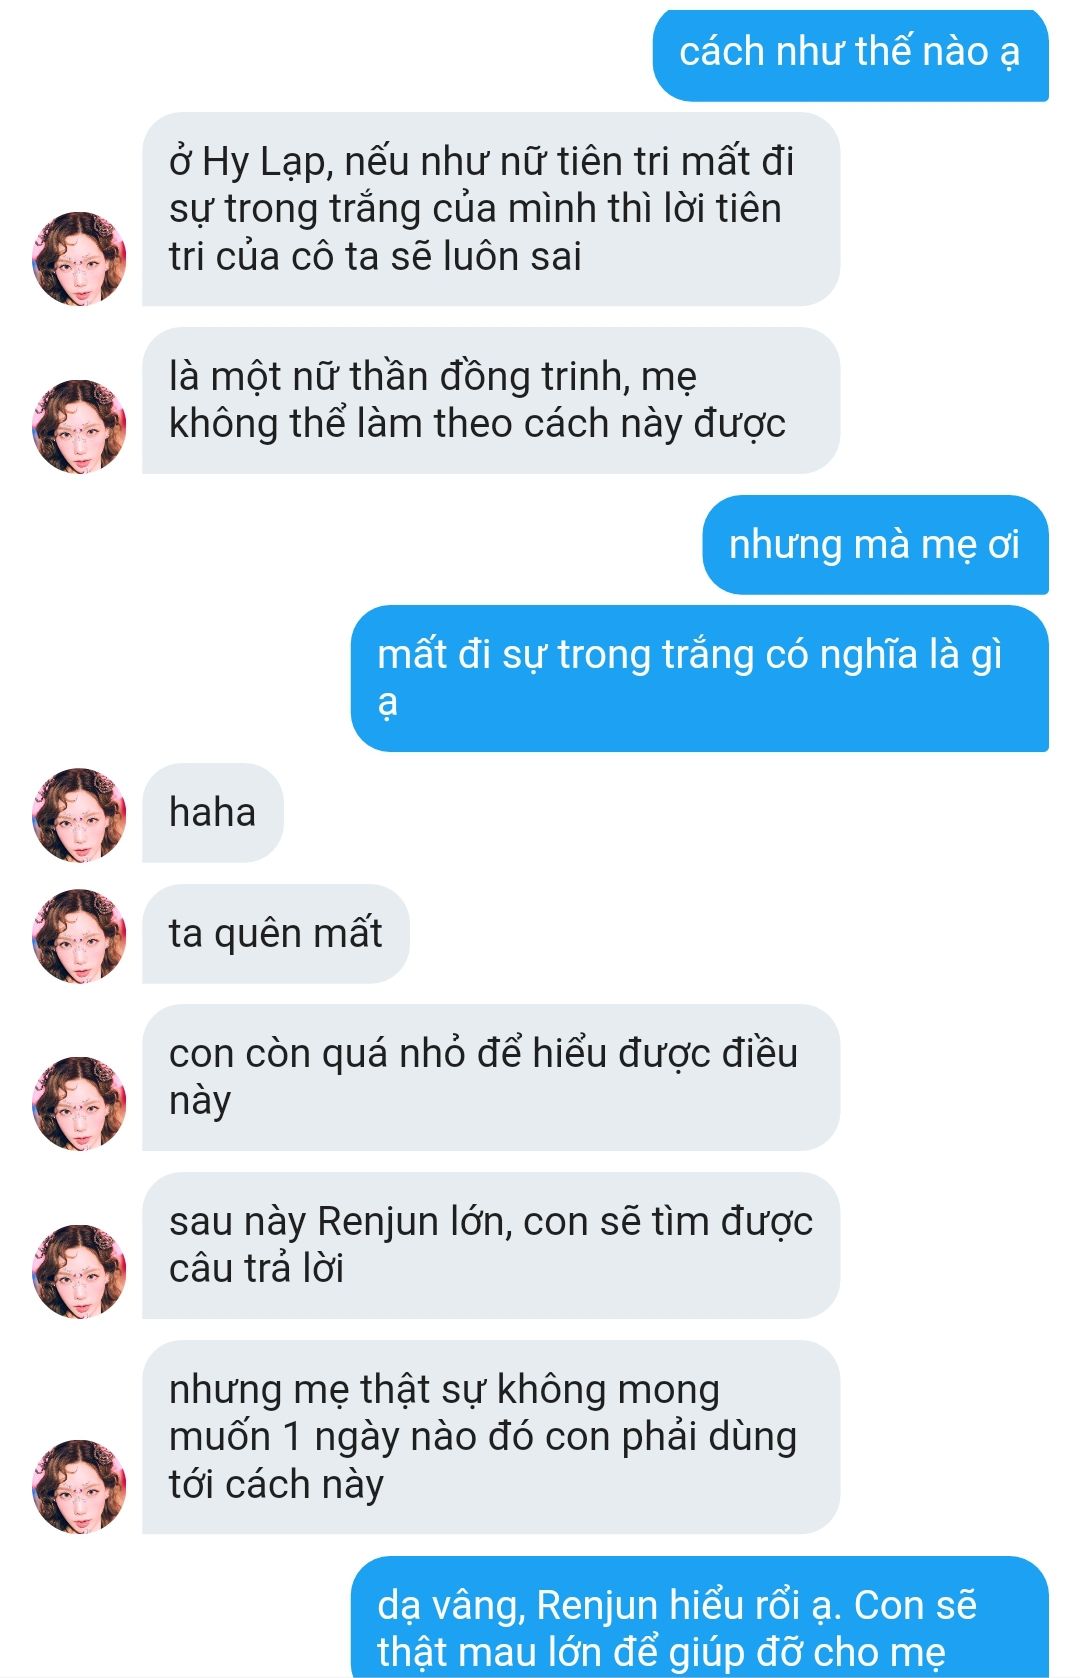Tap the 'haha' message bubble
This screenshot has height=1678, width=1080.
(212, 813)
